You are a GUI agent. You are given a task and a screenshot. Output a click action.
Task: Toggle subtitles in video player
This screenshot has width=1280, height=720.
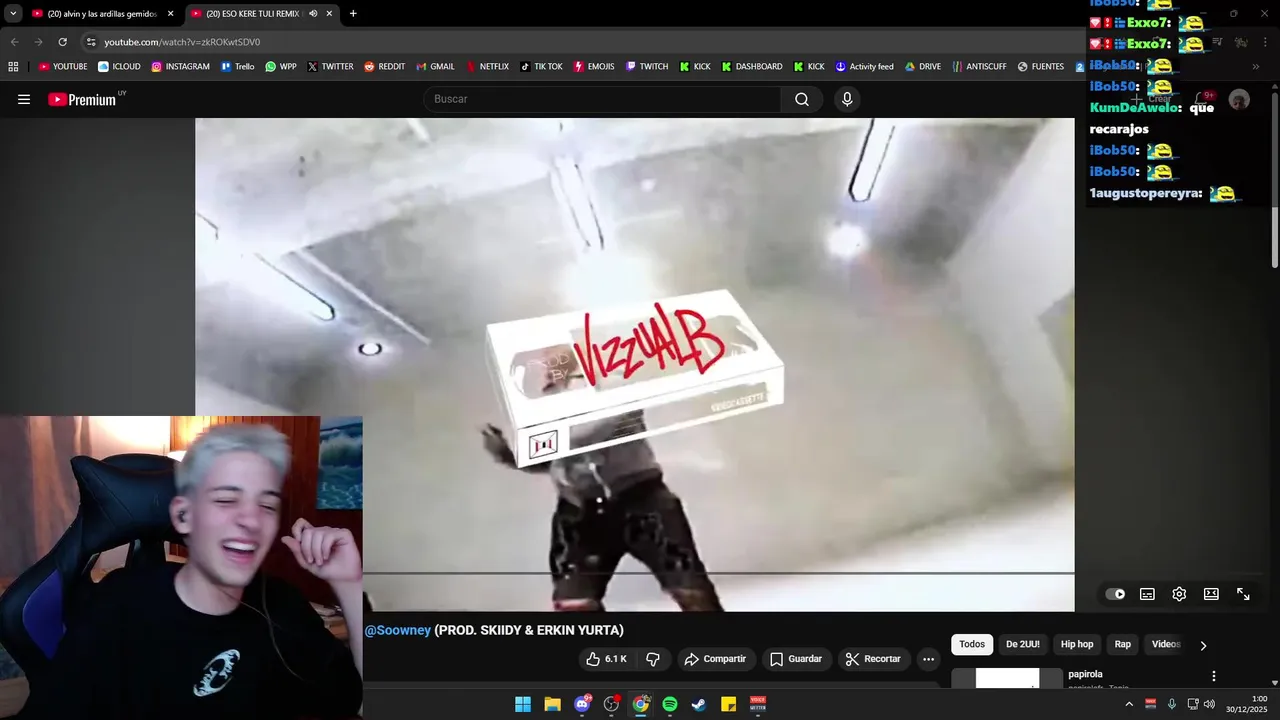pyautogui.click(x=1147, y=594)
